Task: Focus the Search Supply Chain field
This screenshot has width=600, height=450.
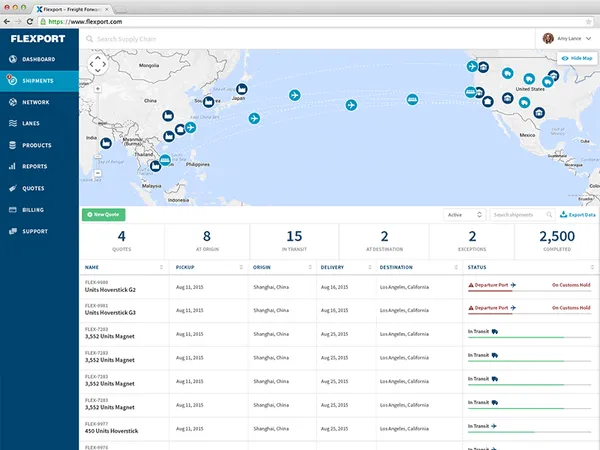Action: tap(126, 39)
